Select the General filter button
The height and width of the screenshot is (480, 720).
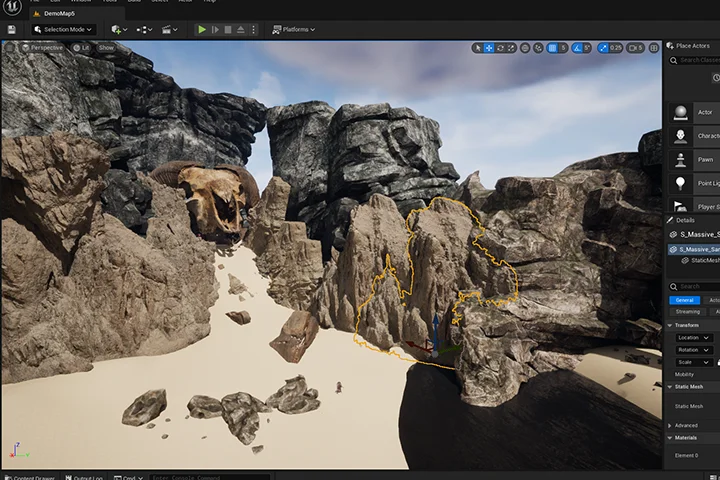point(684,300)
